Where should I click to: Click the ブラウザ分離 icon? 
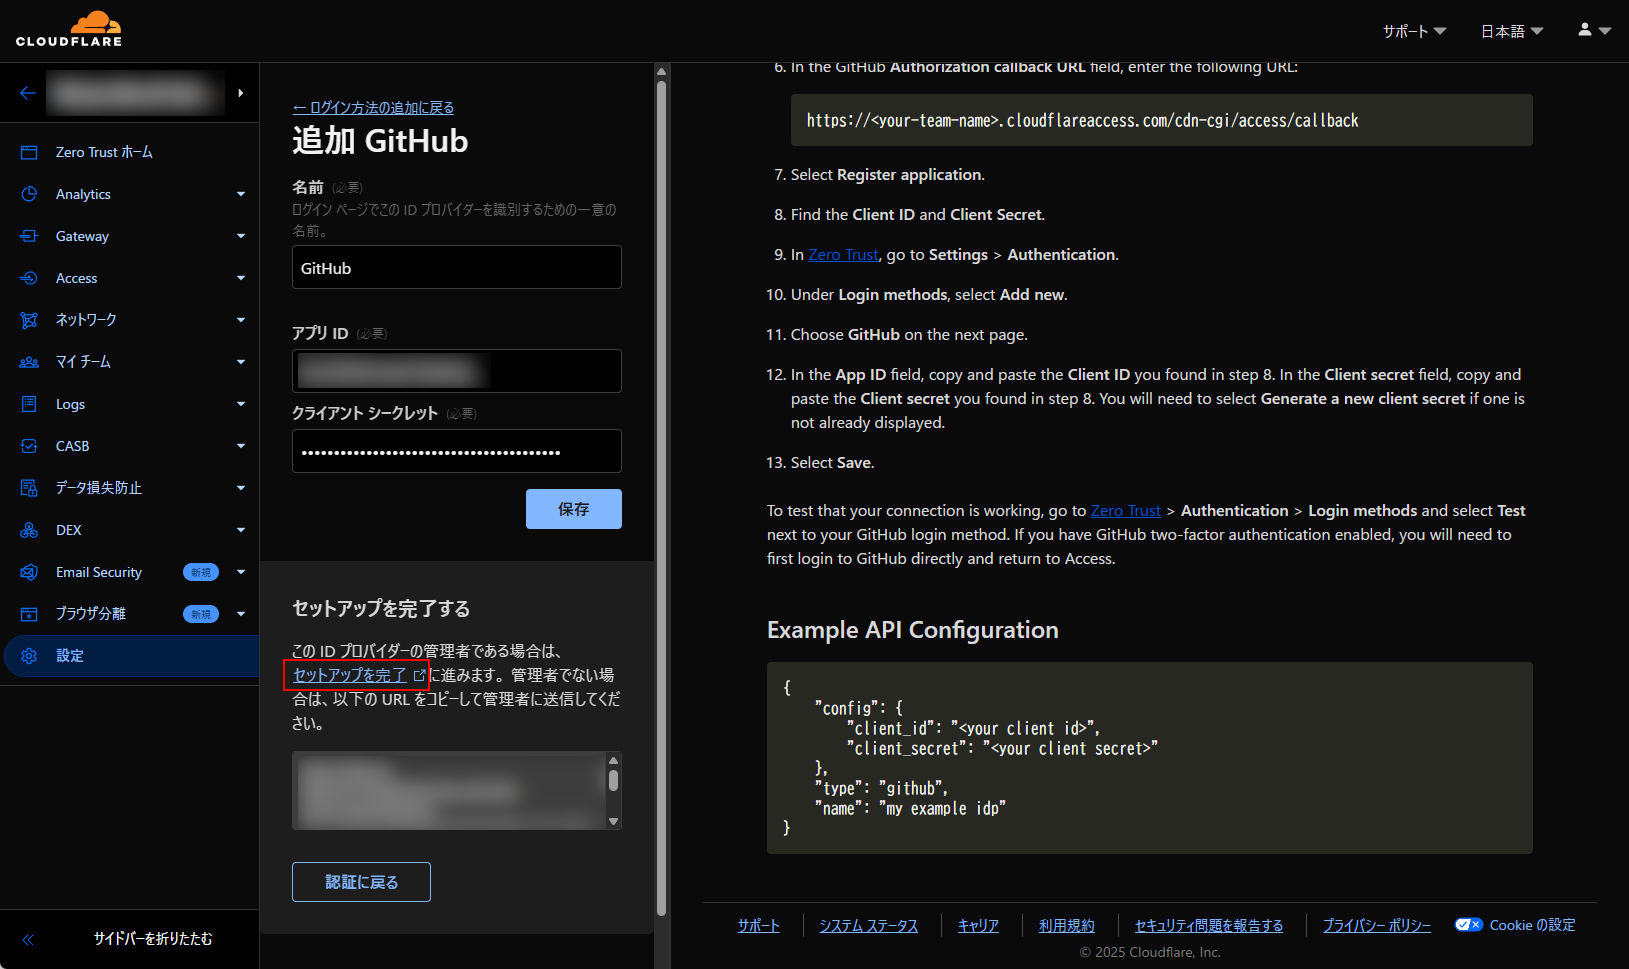pyautogui.click(x=29, y=614)
